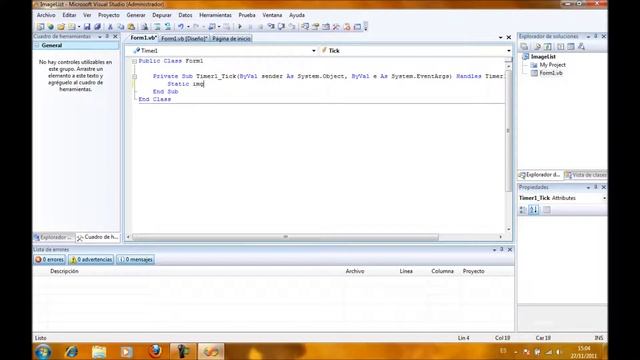This screenshot has width=640, height=360.
Task: Open the Properties Window toolbar icon
Action: click(316, 27)
